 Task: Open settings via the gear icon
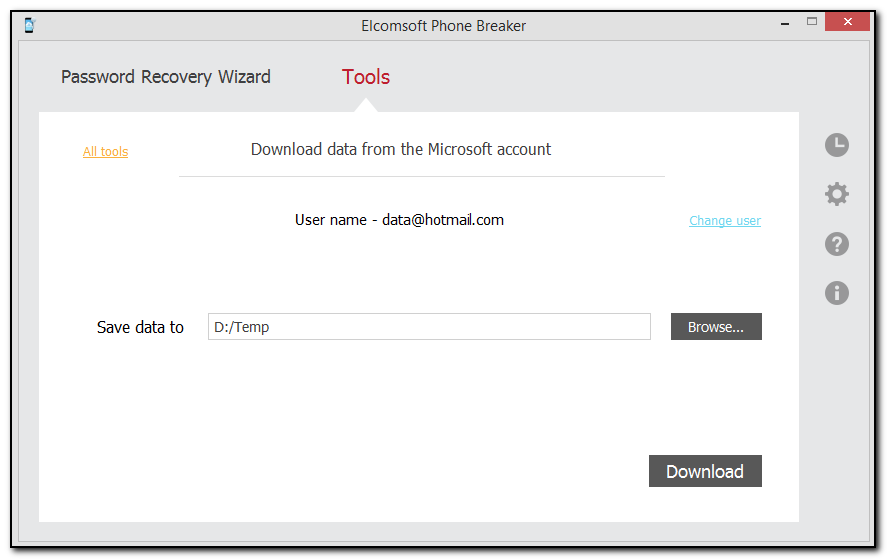point(836,194)
